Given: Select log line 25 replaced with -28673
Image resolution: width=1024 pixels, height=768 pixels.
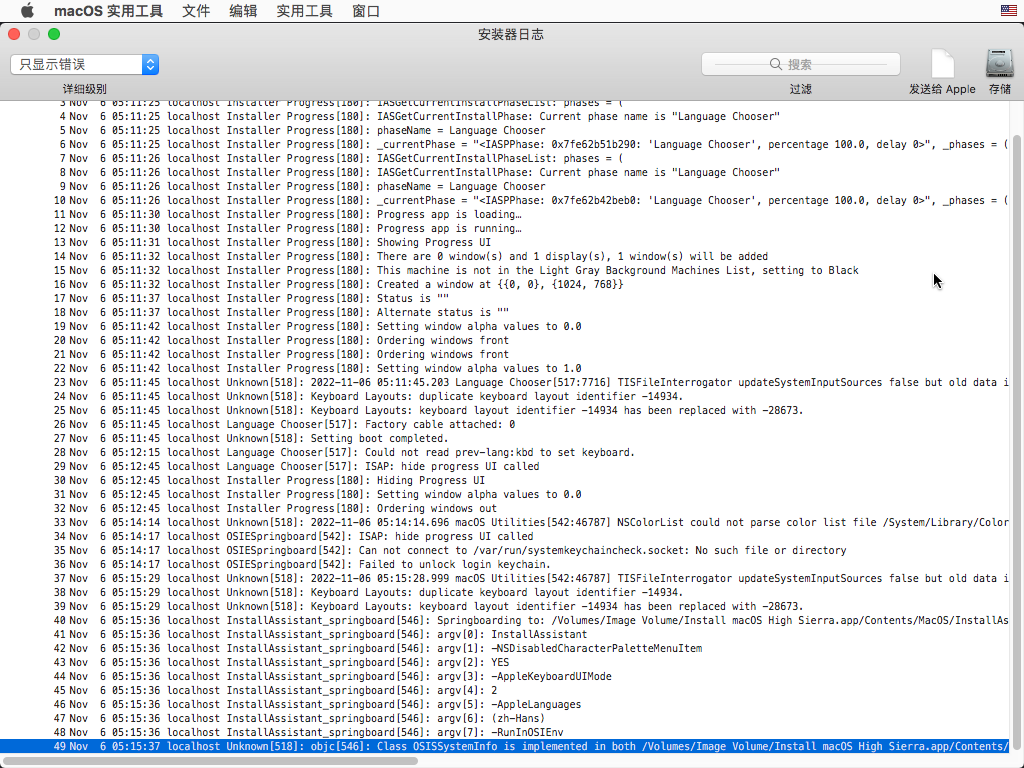Looking at the screenshot, I should [x=504, y=411].
